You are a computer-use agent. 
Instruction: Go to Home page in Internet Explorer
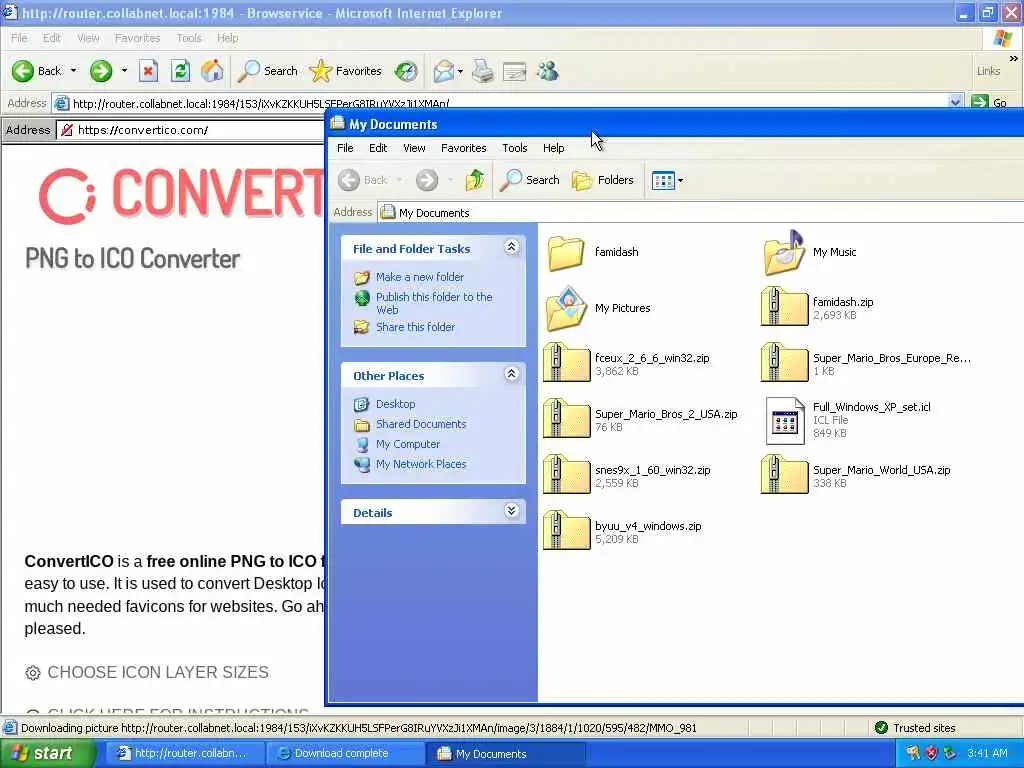[x=212, y=71]
